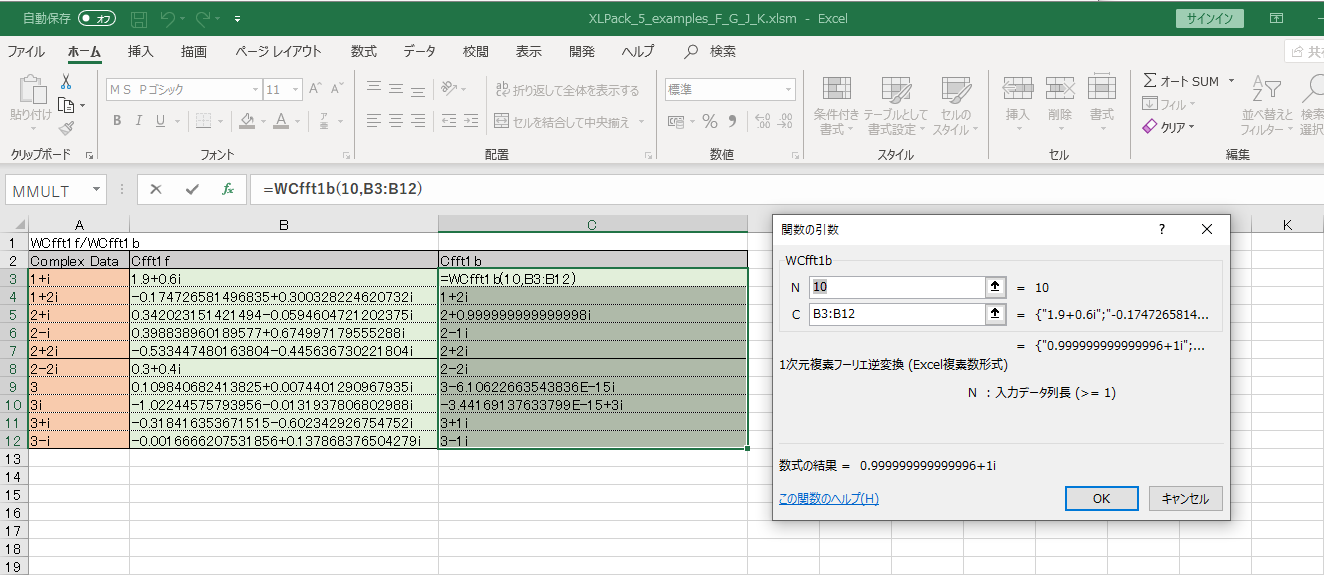The width and height of the screenshot is (1324, 575).
Task: Open the 数式 ribbon tab
Action: tap(364, 52)
